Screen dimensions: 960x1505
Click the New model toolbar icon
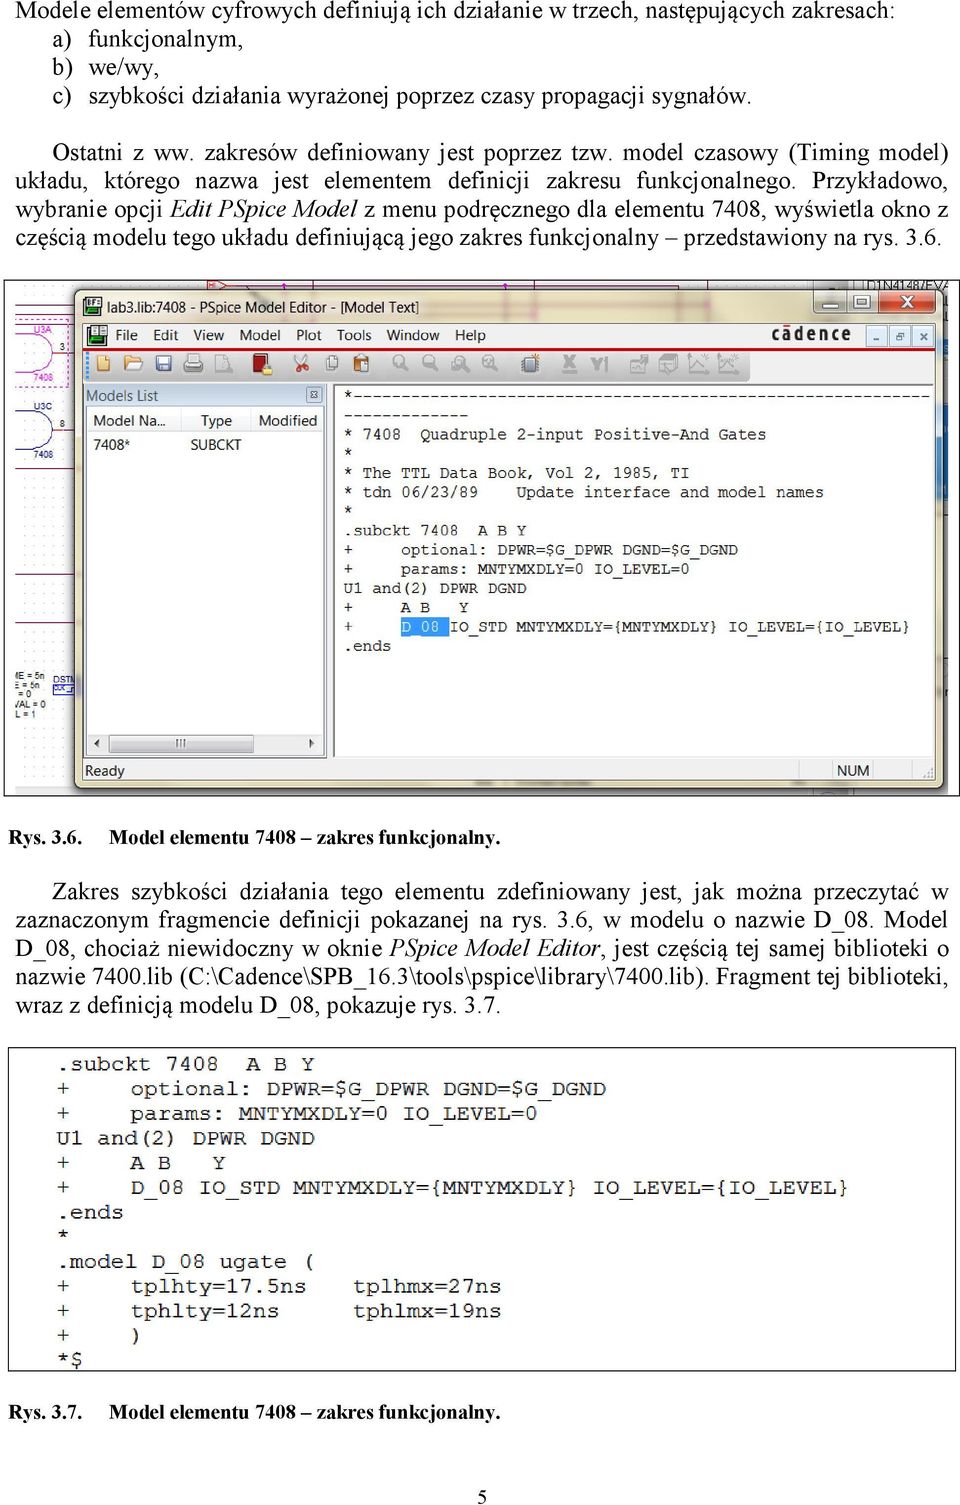tap(103, 363)
